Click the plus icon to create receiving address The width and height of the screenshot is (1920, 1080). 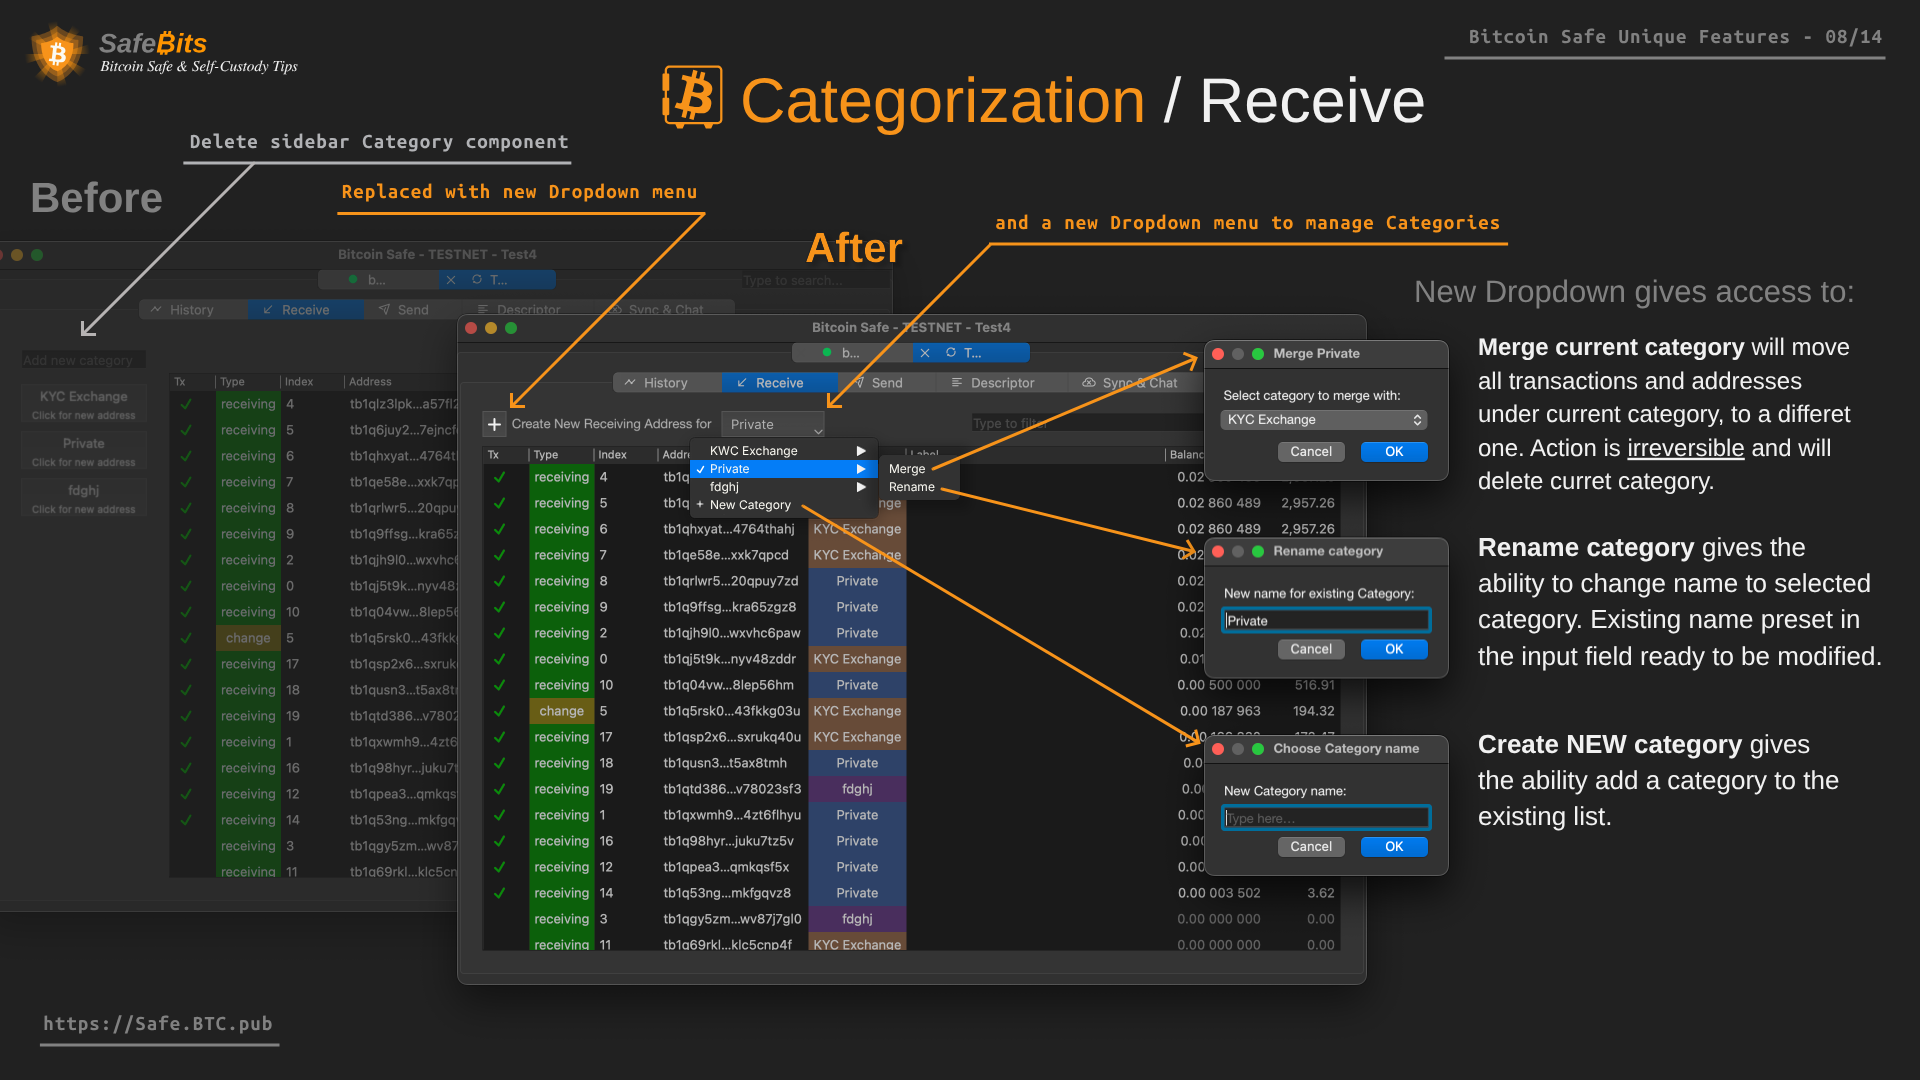pyautogui.click(x=494, y=424)
